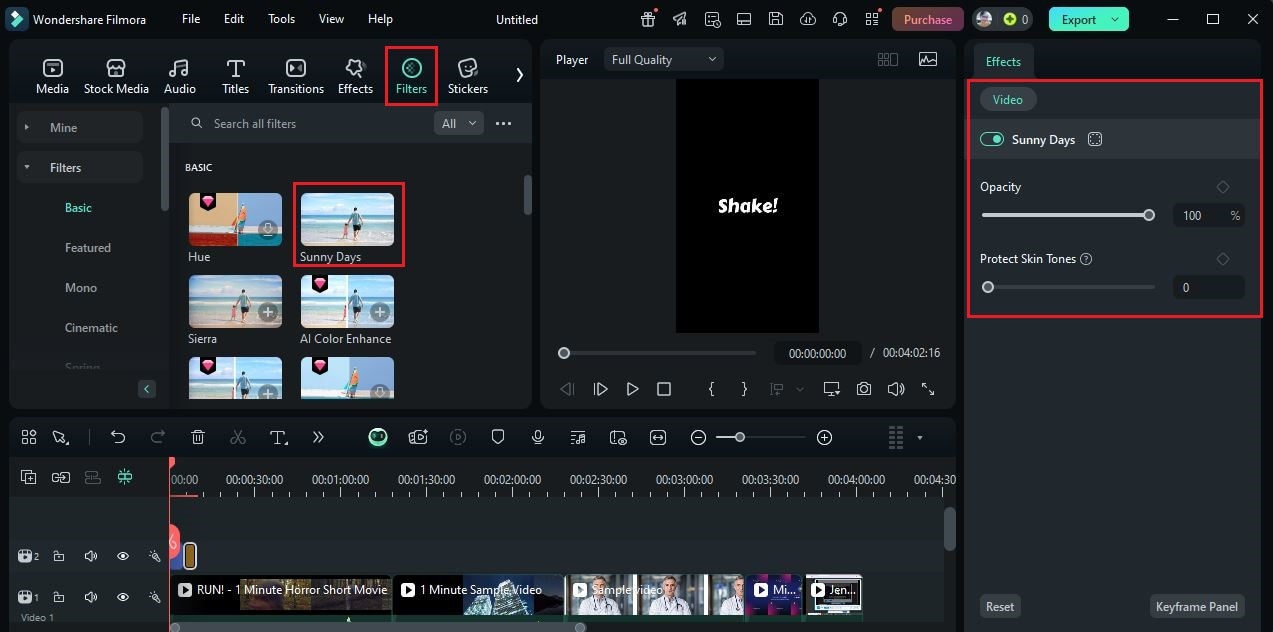Viewport: 1273px width, 632px height.
Task: Take a snapshot with camera icon
Action: 864,389
